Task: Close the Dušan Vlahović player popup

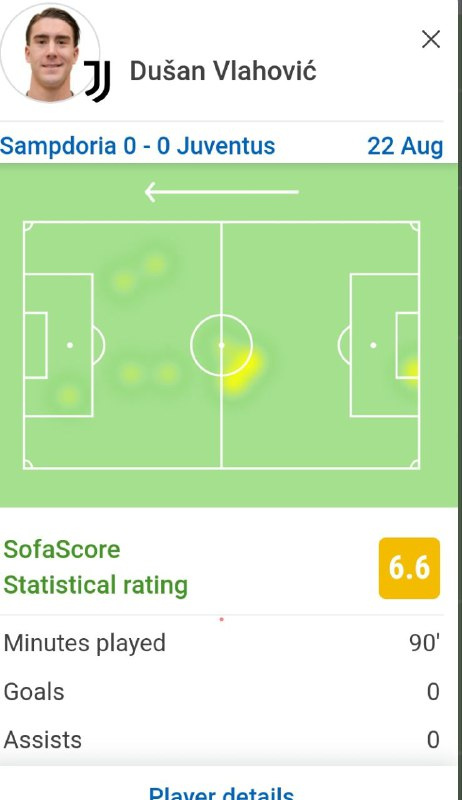Action: [x=431, y=39]
